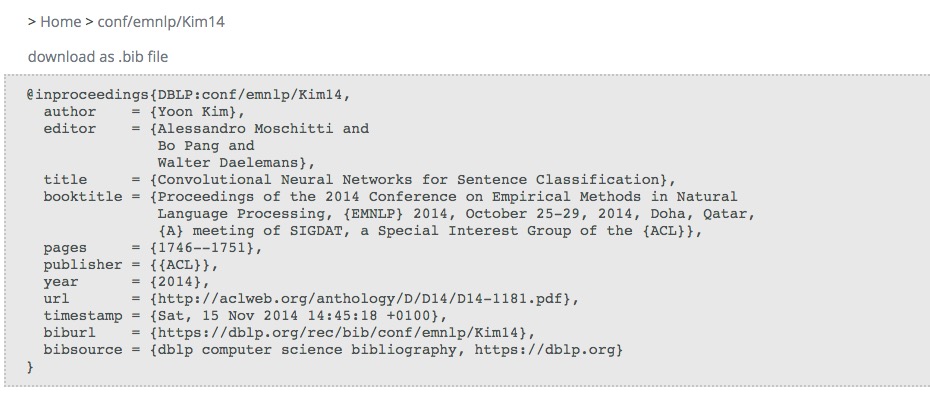The image size is (930, 395).
Task: Click the timestamp Sat, 15 Nov 2014 value
Action: pyautogui.click(x=298, y=316)
